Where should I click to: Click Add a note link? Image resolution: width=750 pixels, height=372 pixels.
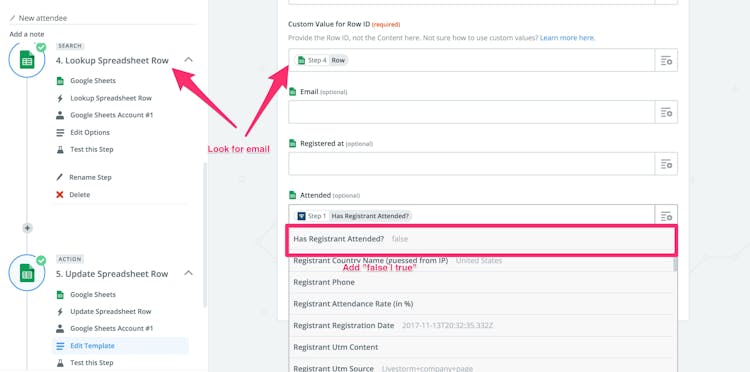click(27, 34)
